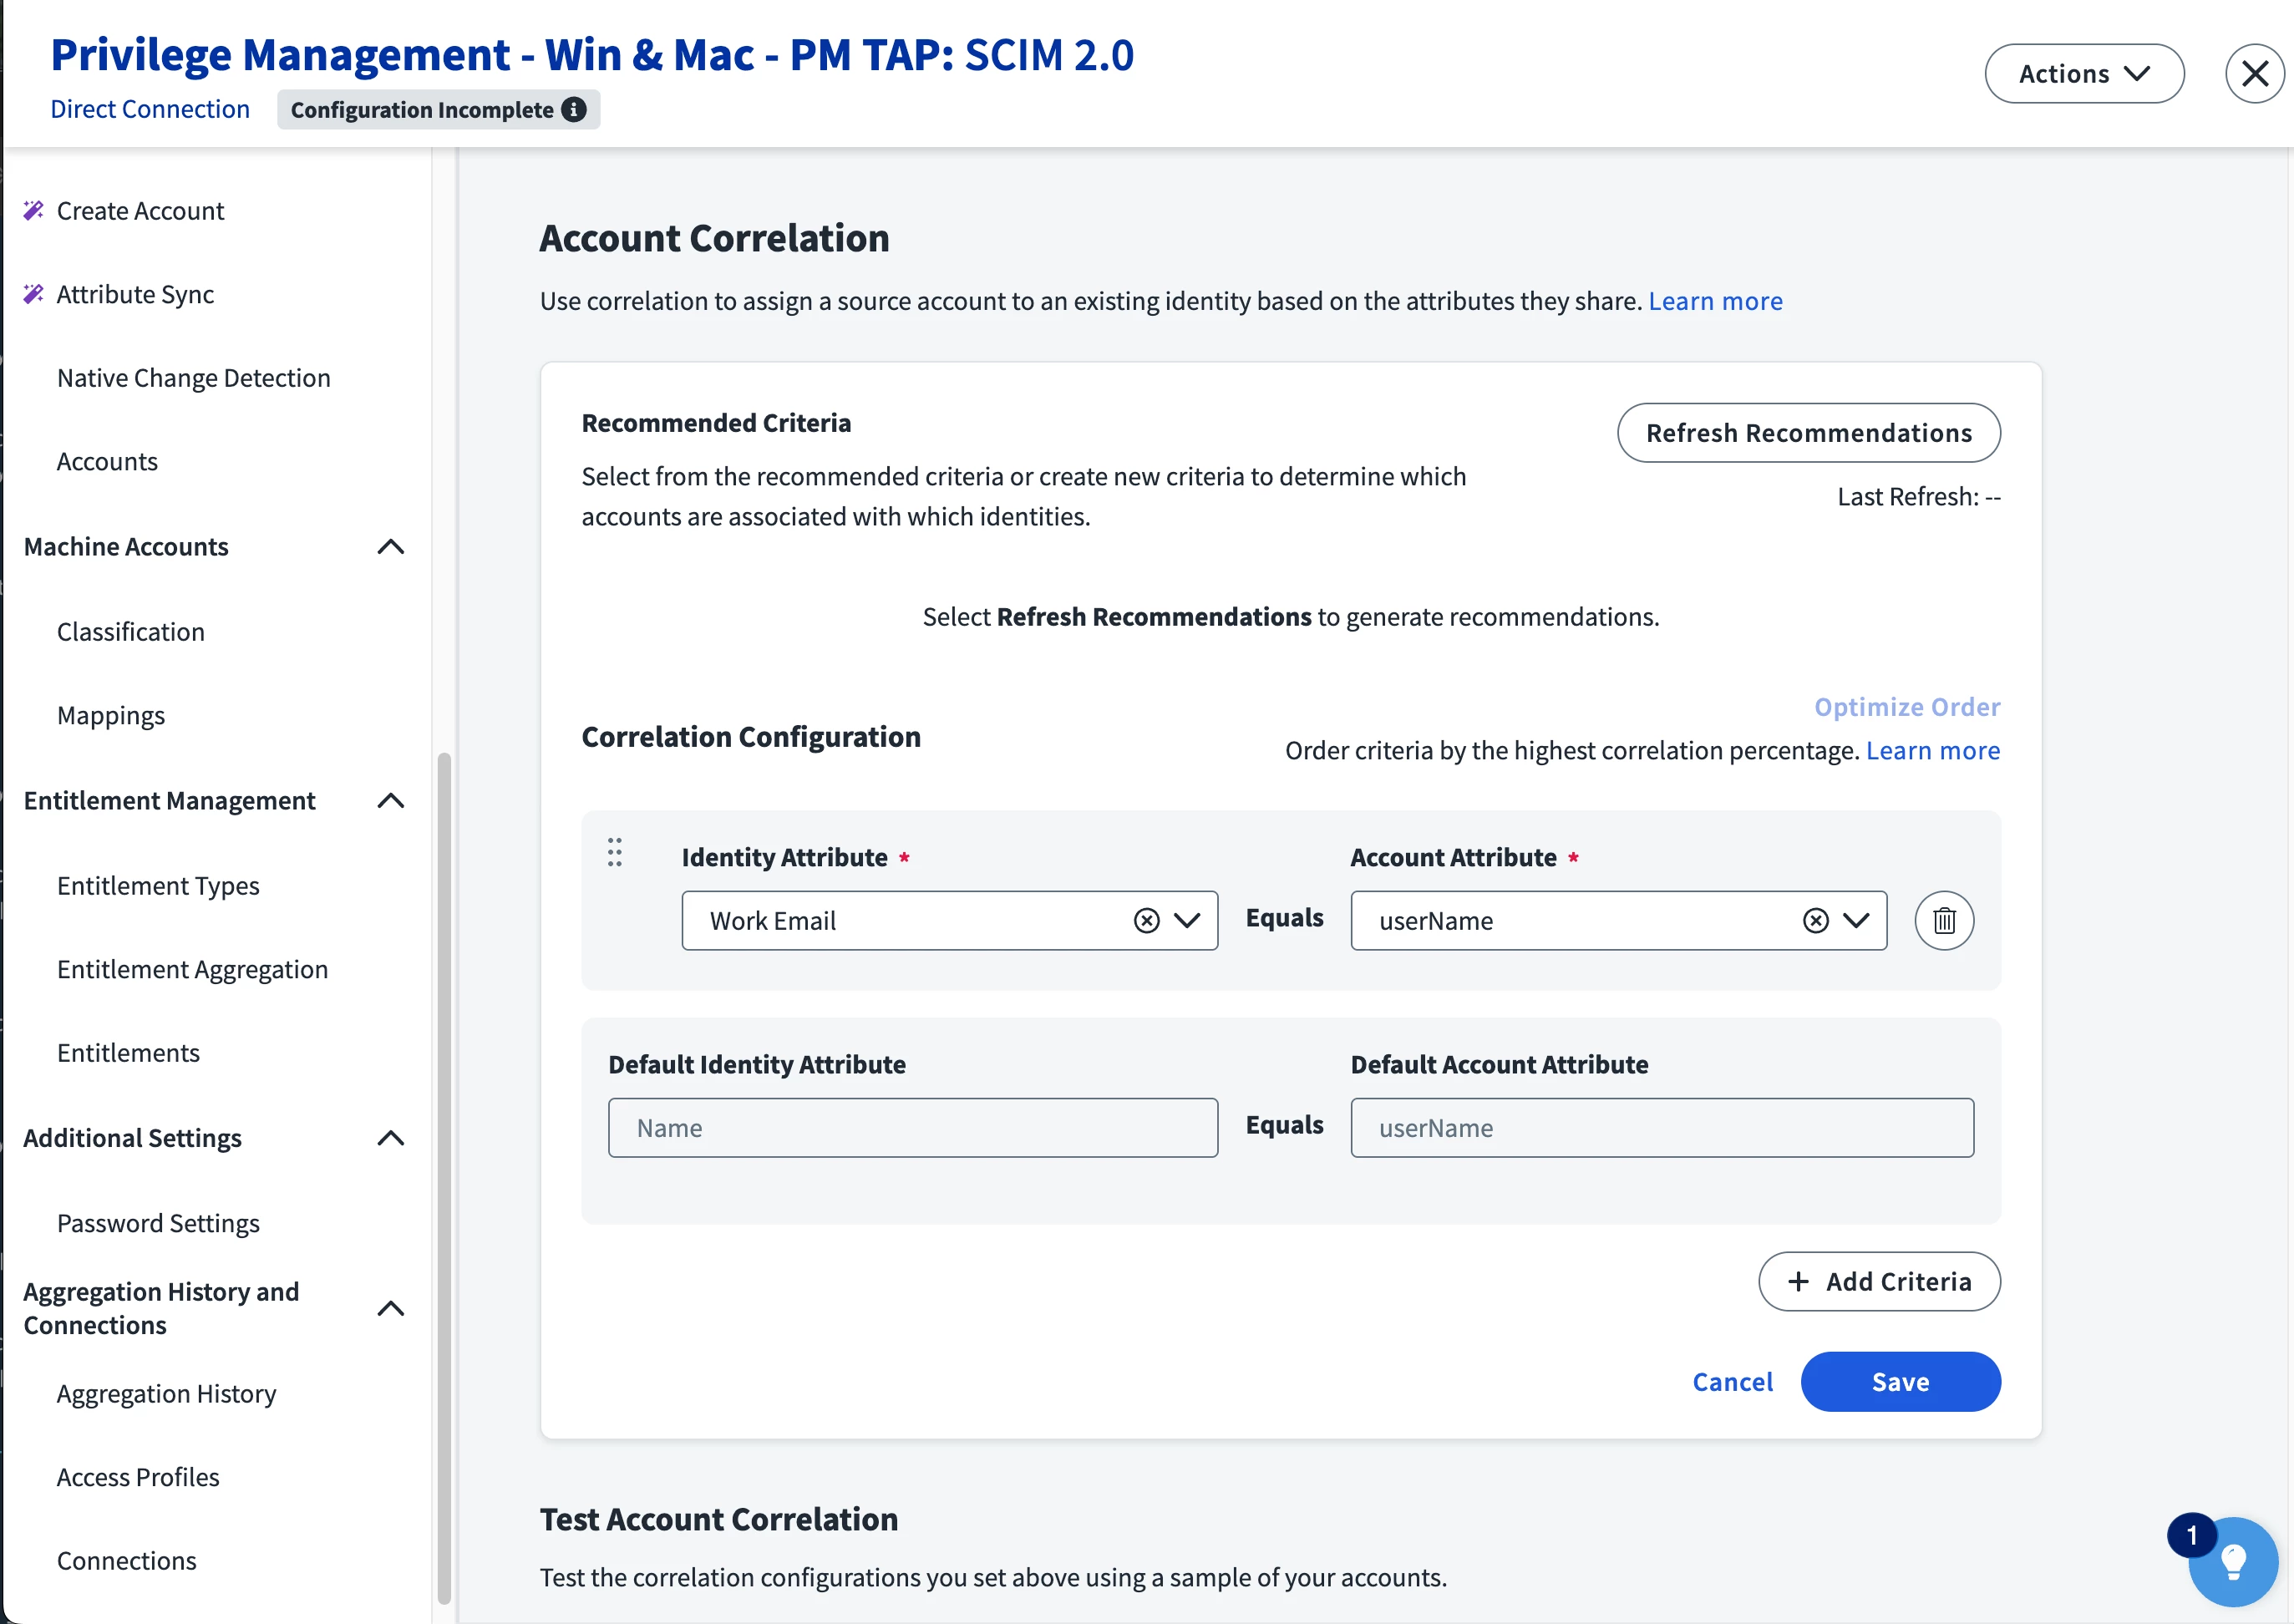Click the Attribute Sync magic wand icon
Screen dimensions: 2294x1624
pyautogui.click(x=34, y=294)
